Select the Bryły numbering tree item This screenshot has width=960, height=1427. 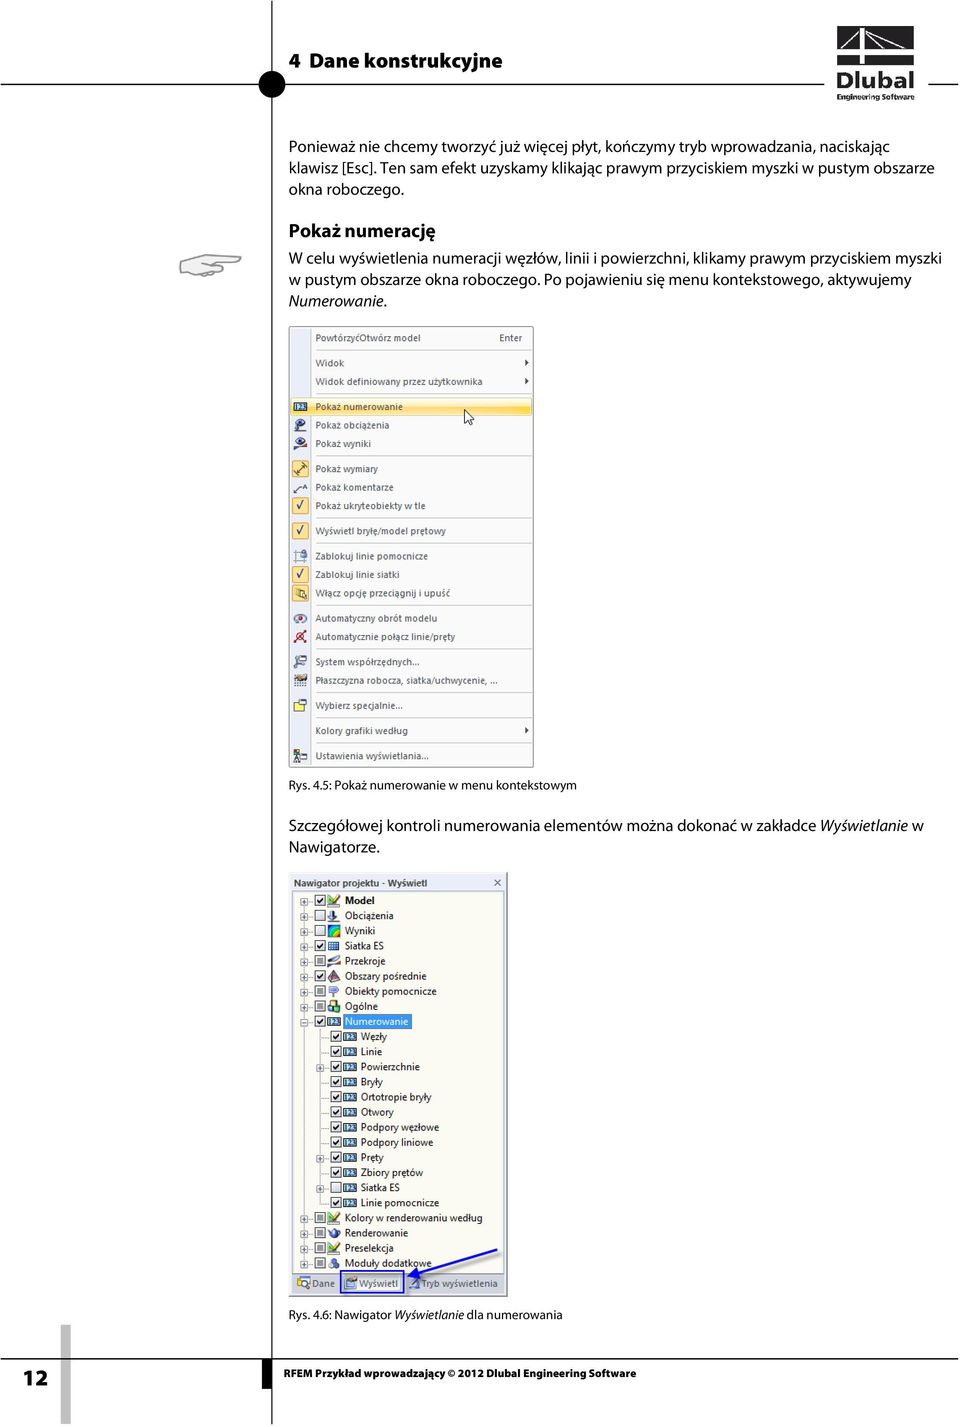[371, 1082]
